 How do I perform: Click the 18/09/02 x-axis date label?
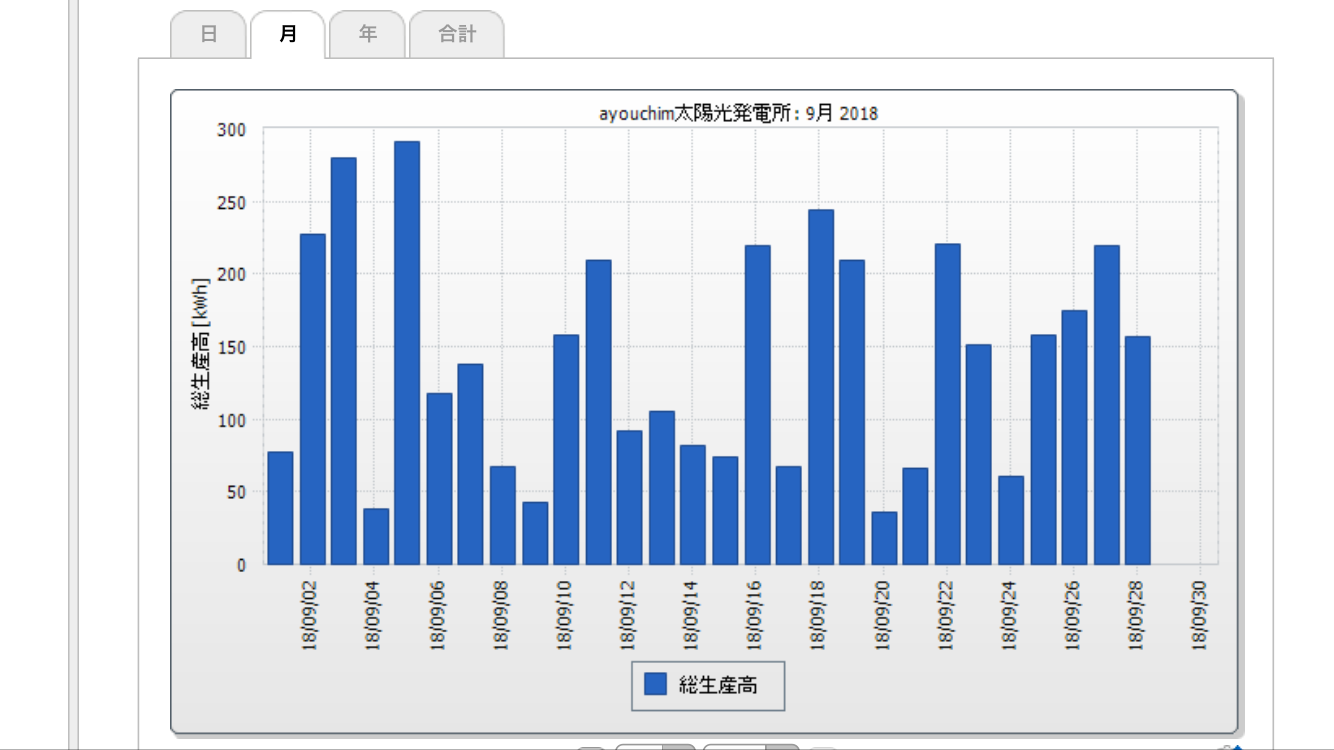coord(309,614)
